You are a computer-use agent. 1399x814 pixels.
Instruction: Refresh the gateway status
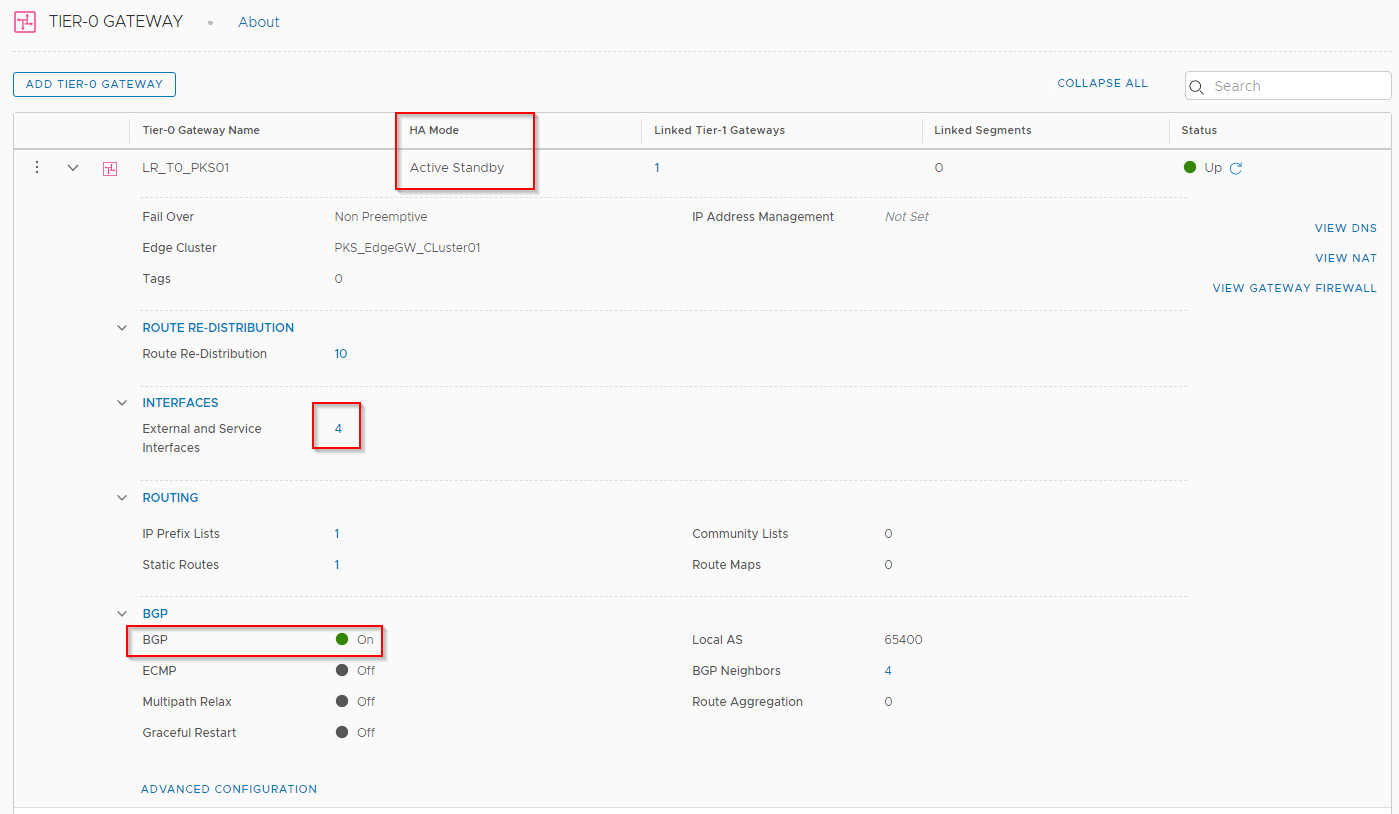(1236, 169)
